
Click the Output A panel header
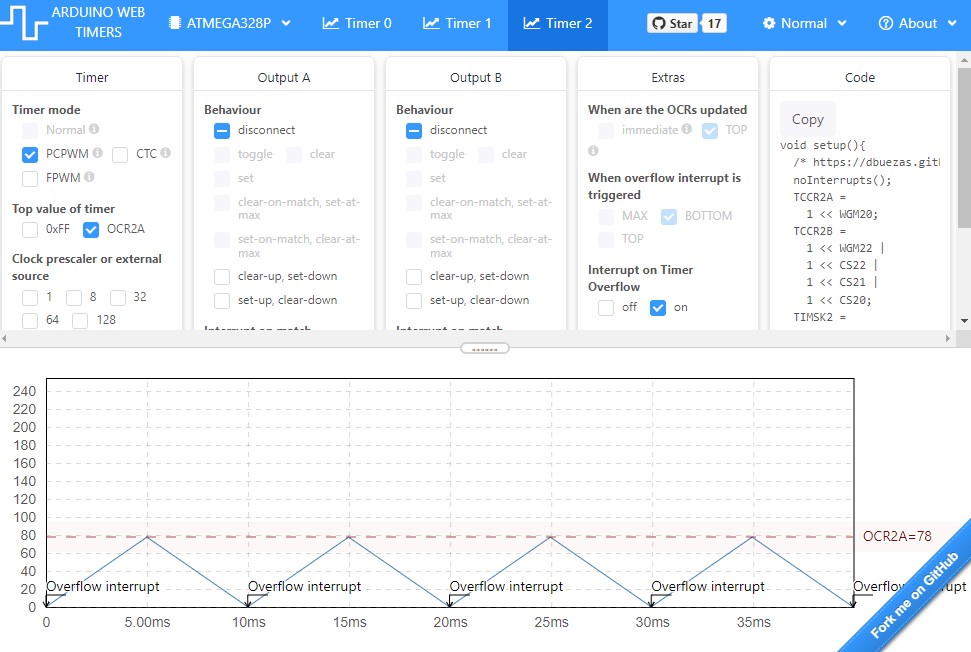(x=284, y=77)
